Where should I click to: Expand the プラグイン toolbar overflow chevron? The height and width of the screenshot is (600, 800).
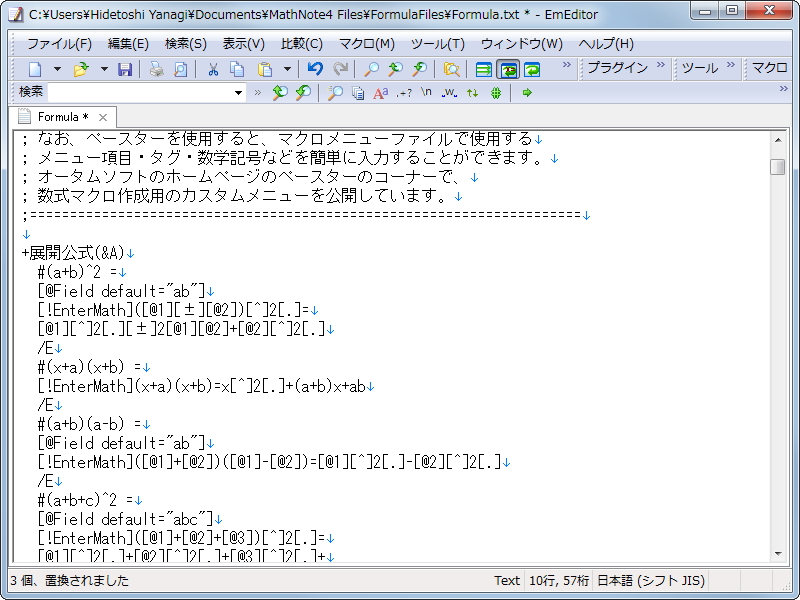pos(661,64)
